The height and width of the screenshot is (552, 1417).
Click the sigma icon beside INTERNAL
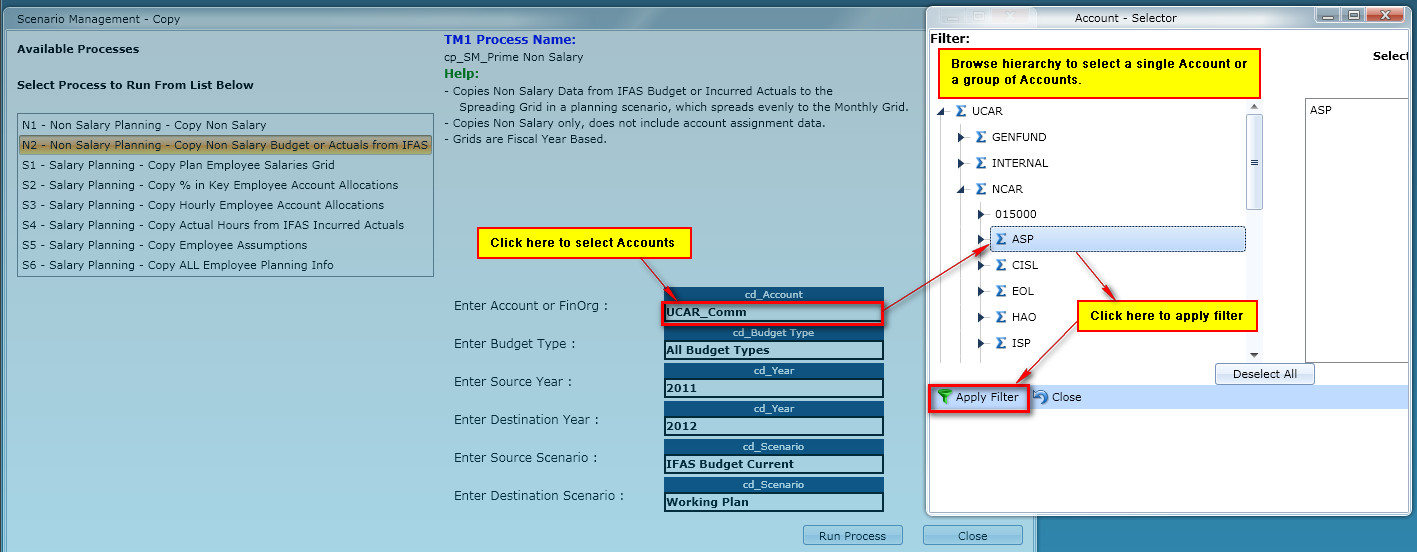point(981,163)
